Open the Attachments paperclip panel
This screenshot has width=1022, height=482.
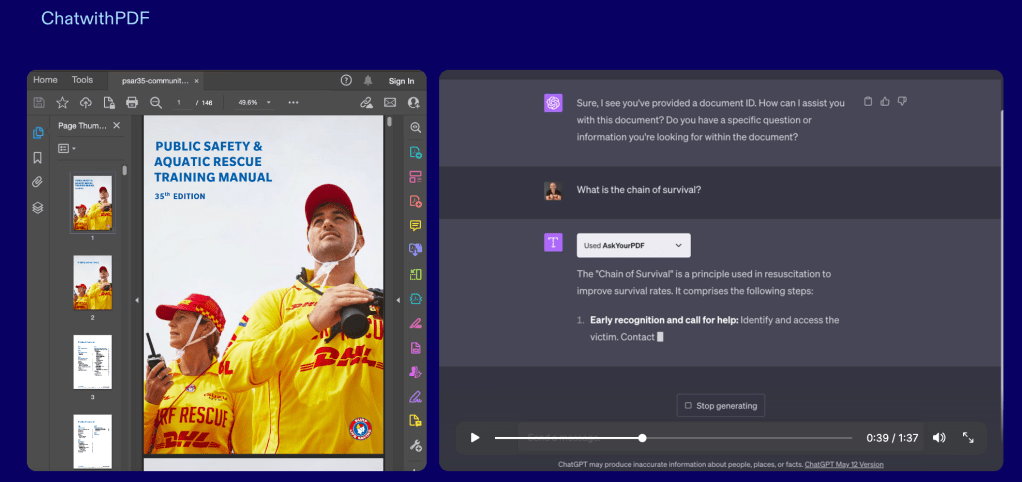(38, 182)
